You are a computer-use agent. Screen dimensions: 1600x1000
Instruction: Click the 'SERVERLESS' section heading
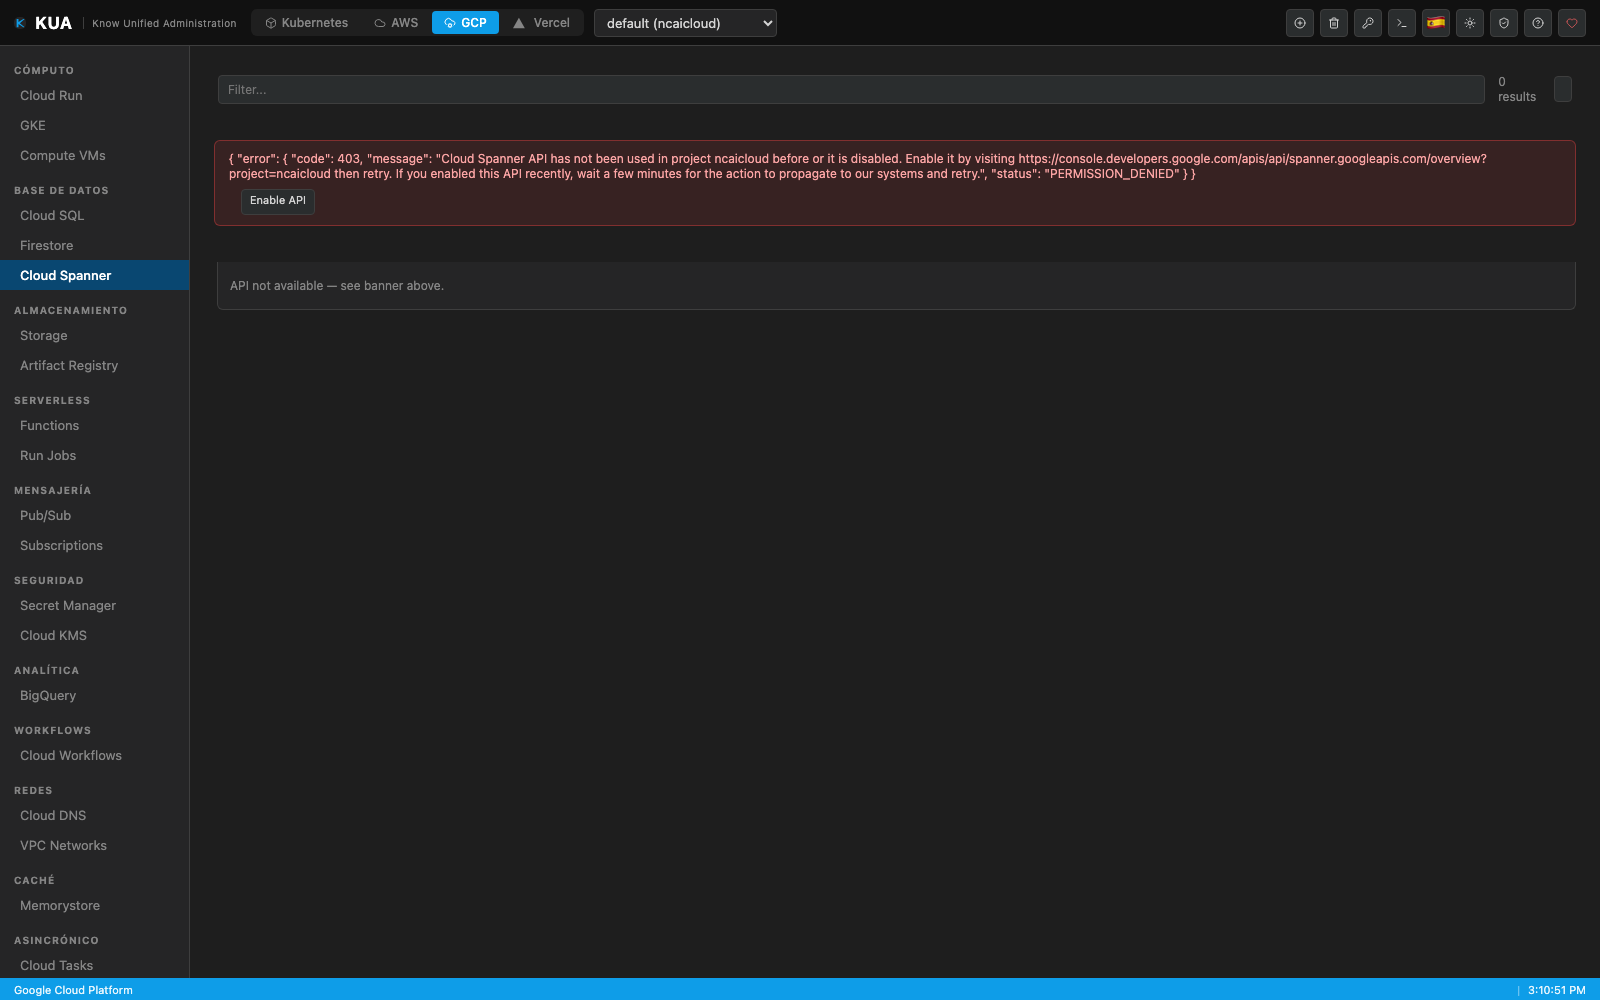click(x=52, y=401)
